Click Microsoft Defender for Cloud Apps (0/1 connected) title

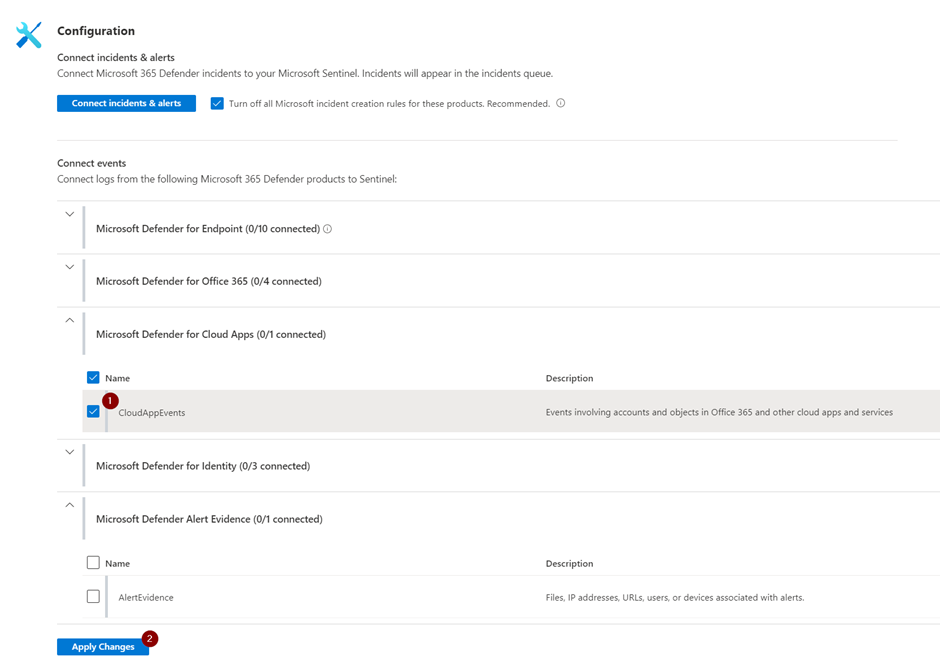coord(211,334)
